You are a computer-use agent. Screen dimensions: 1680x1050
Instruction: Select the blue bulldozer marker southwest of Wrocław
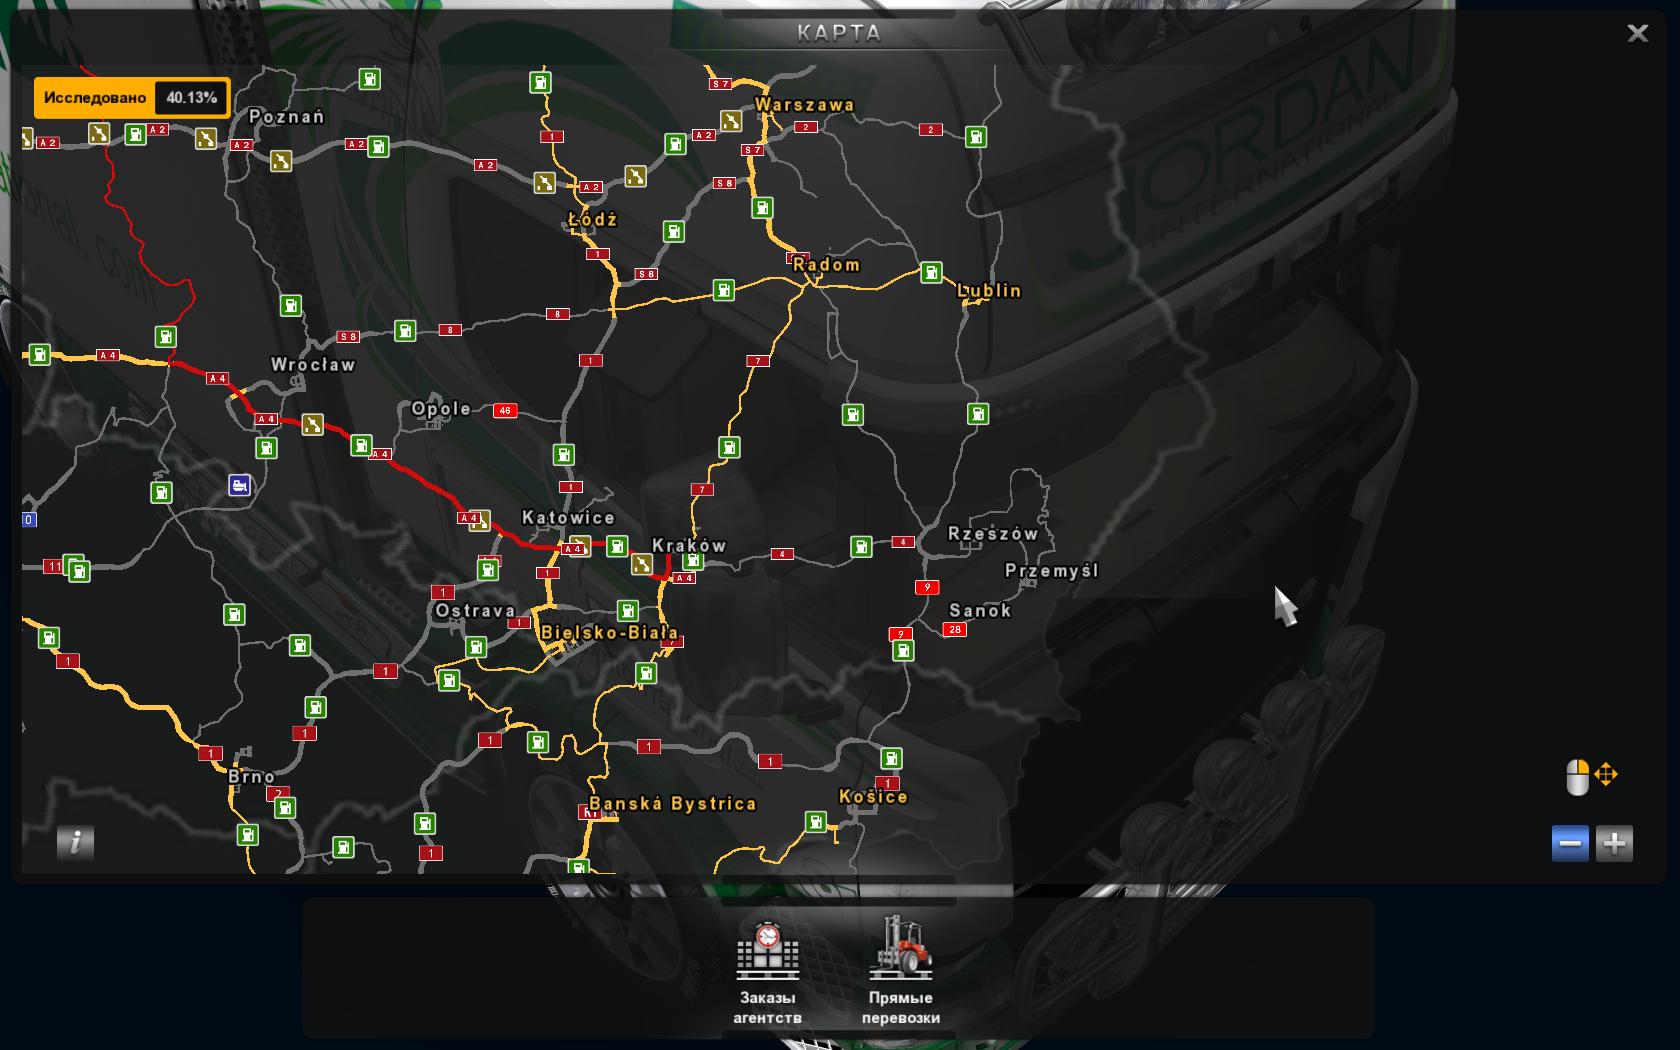pyautogui.click(x=239, y=485)
